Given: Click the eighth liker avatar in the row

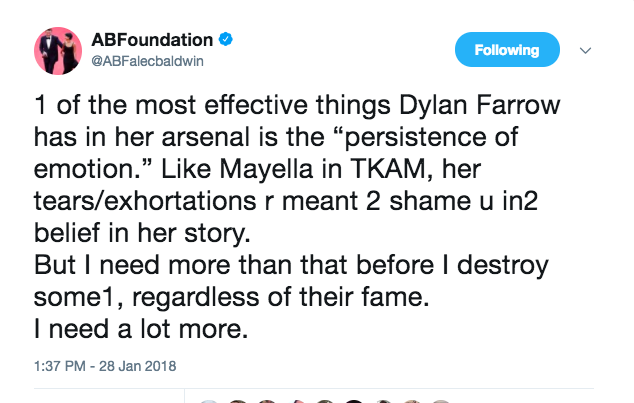Looking at the screenshot, I should point(412,402).
